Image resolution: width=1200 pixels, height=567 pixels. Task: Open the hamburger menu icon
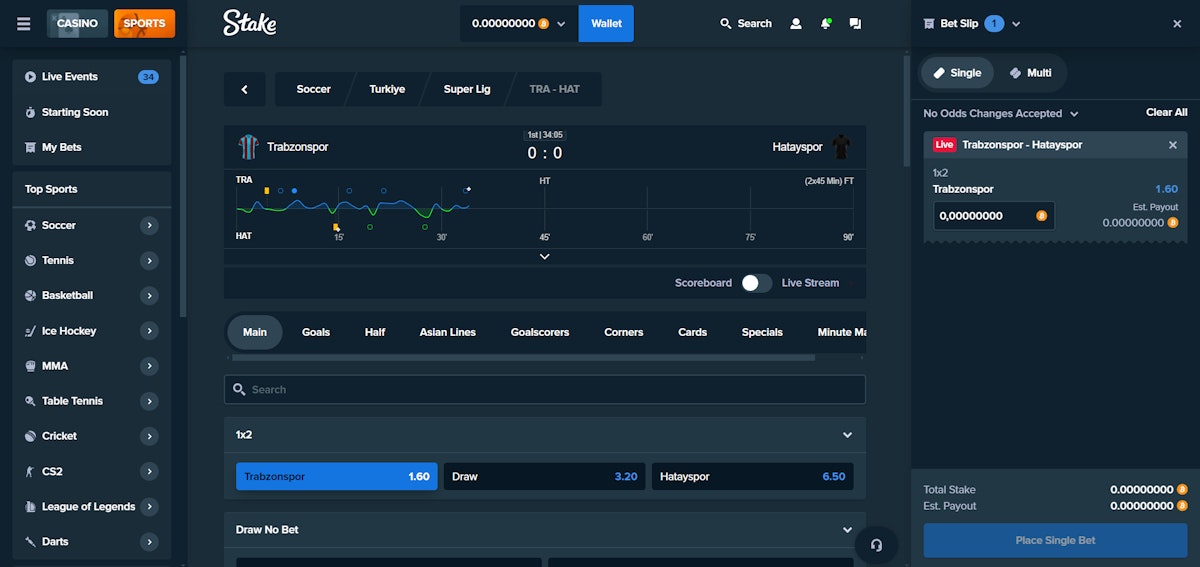[23, 23]
